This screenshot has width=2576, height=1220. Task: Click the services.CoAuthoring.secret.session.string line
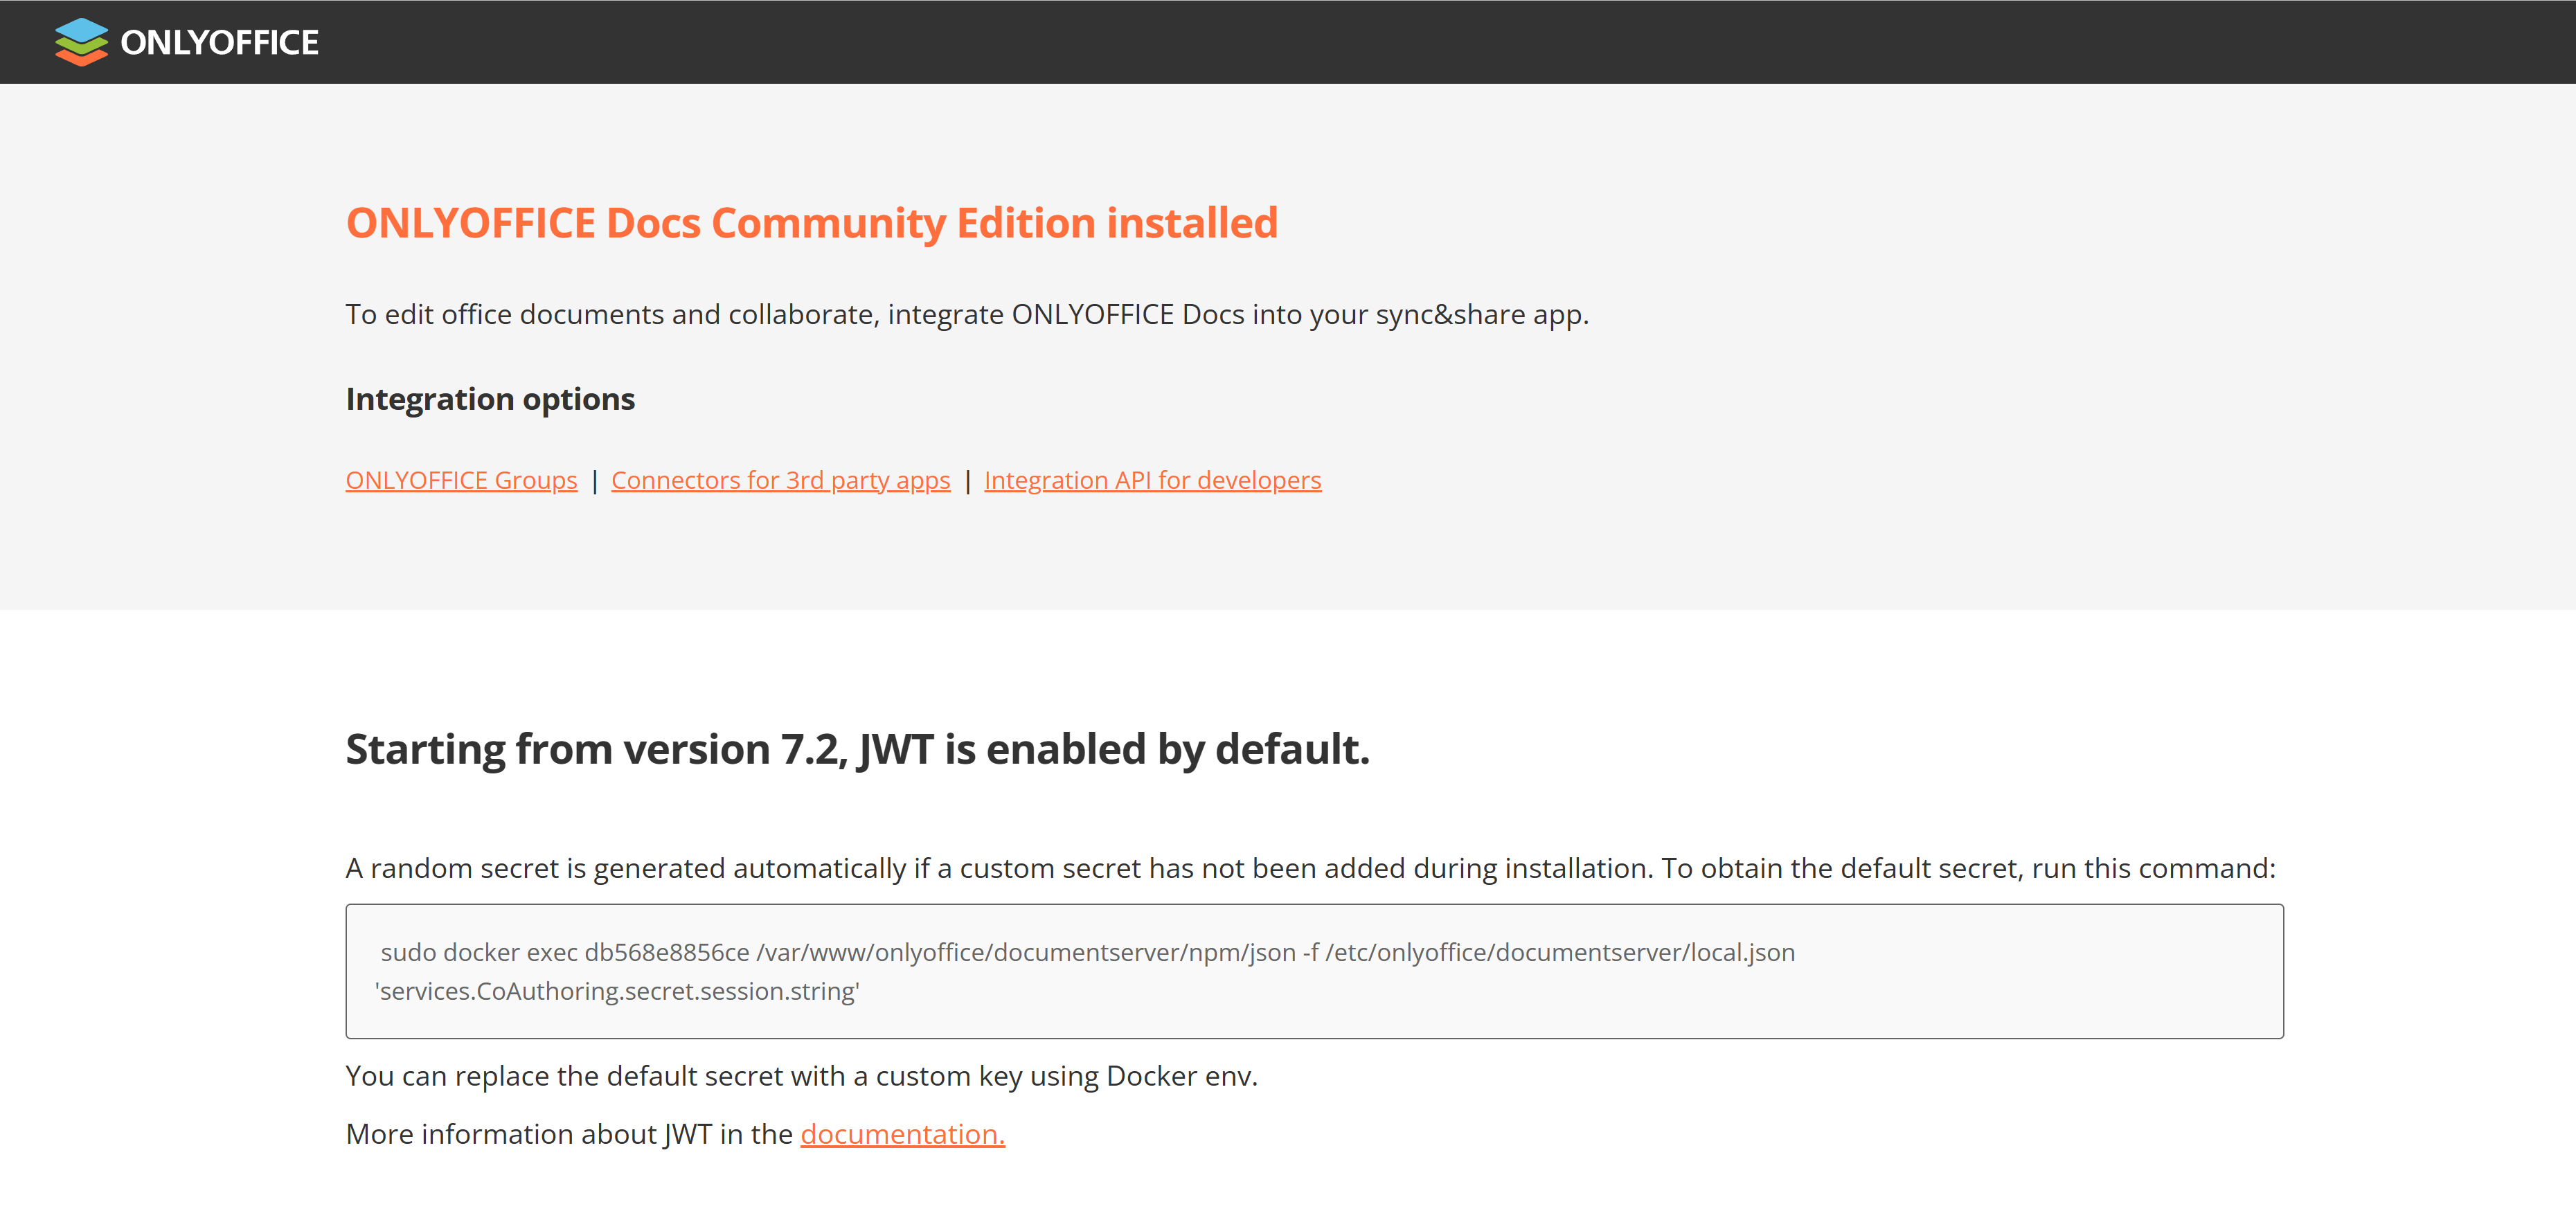click(x=617, y=991)
